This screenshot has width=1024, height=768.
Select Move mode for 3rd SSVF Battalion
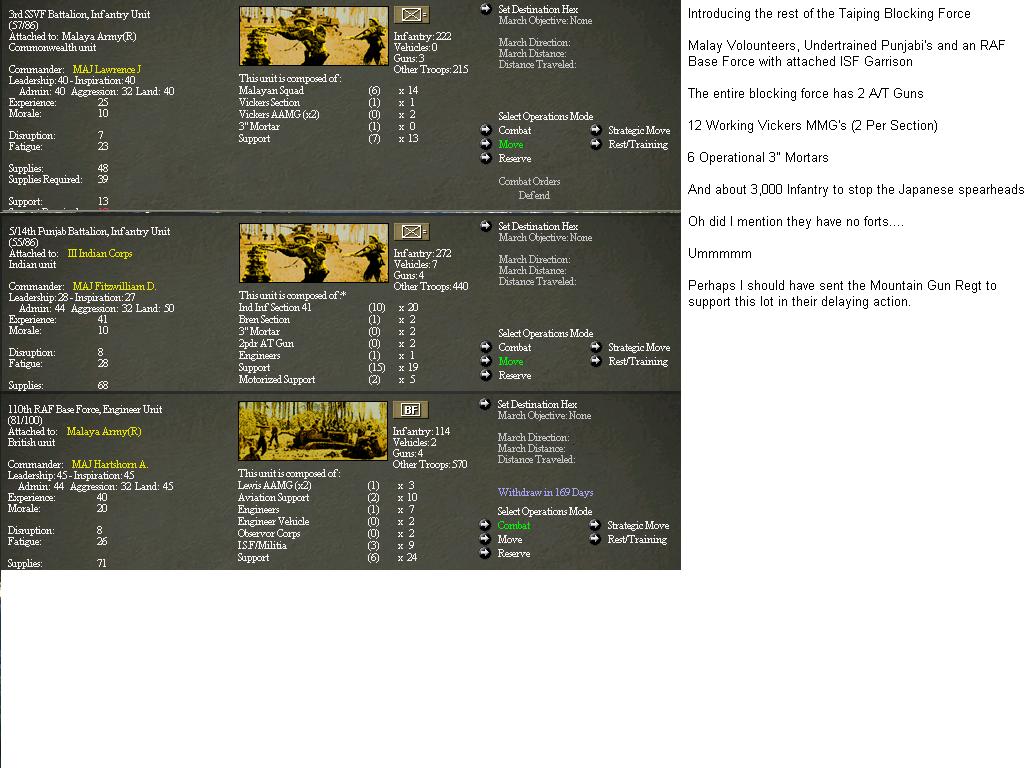point(511,144)
